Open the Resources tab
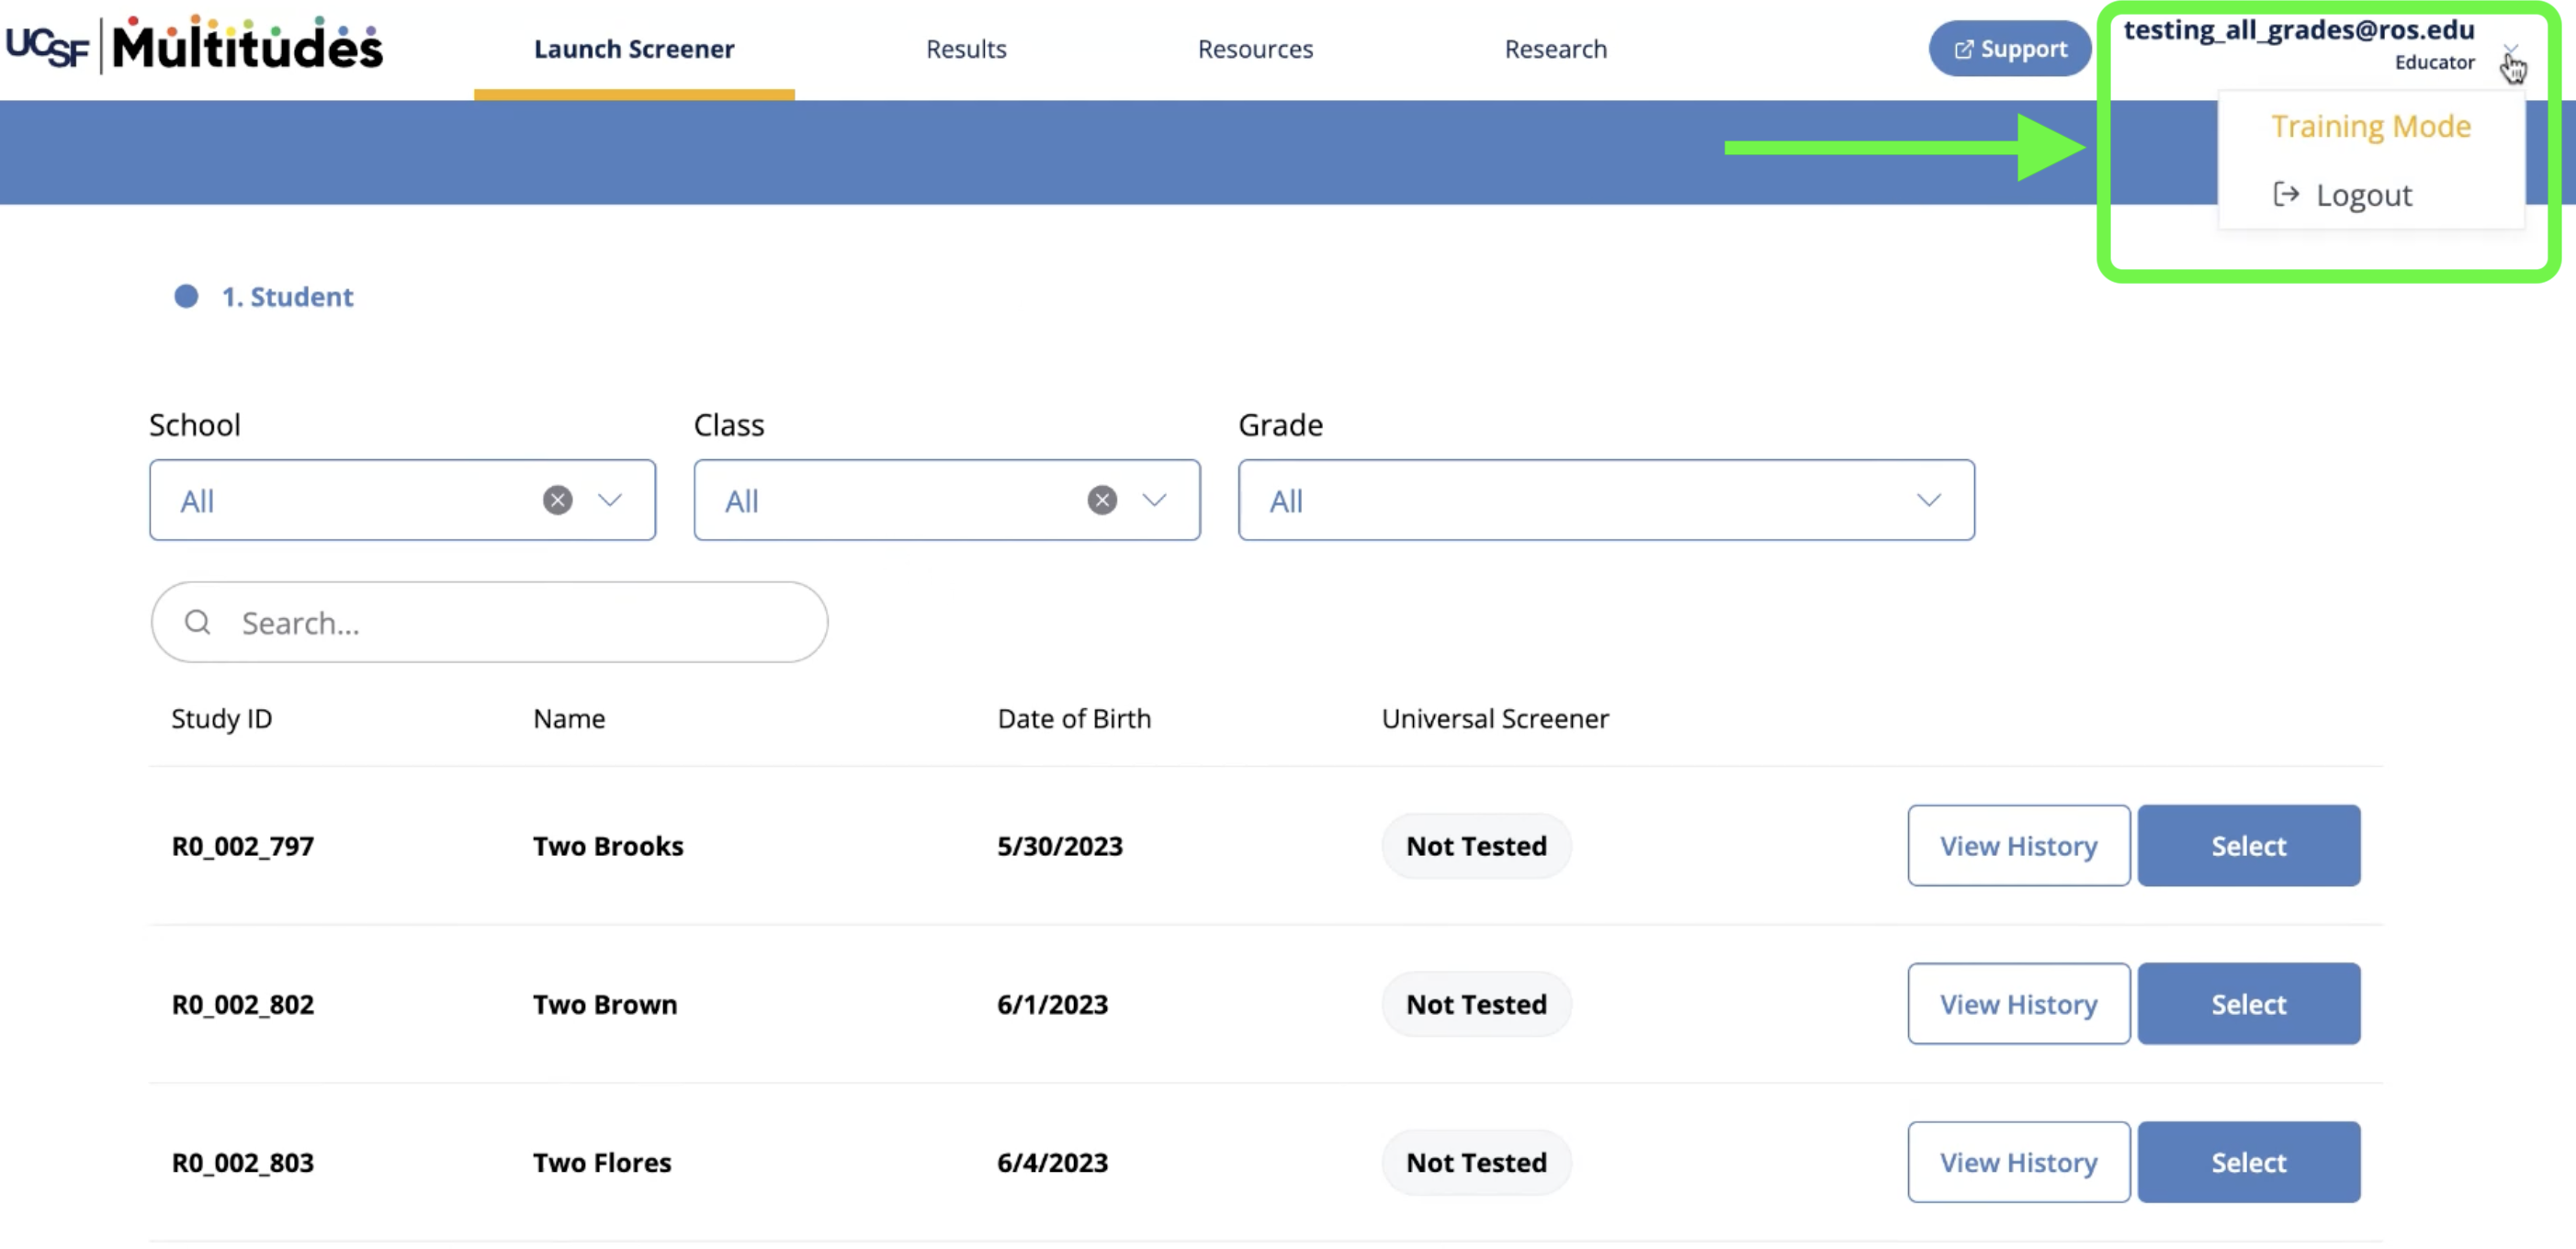 [x=1255, y=49]
